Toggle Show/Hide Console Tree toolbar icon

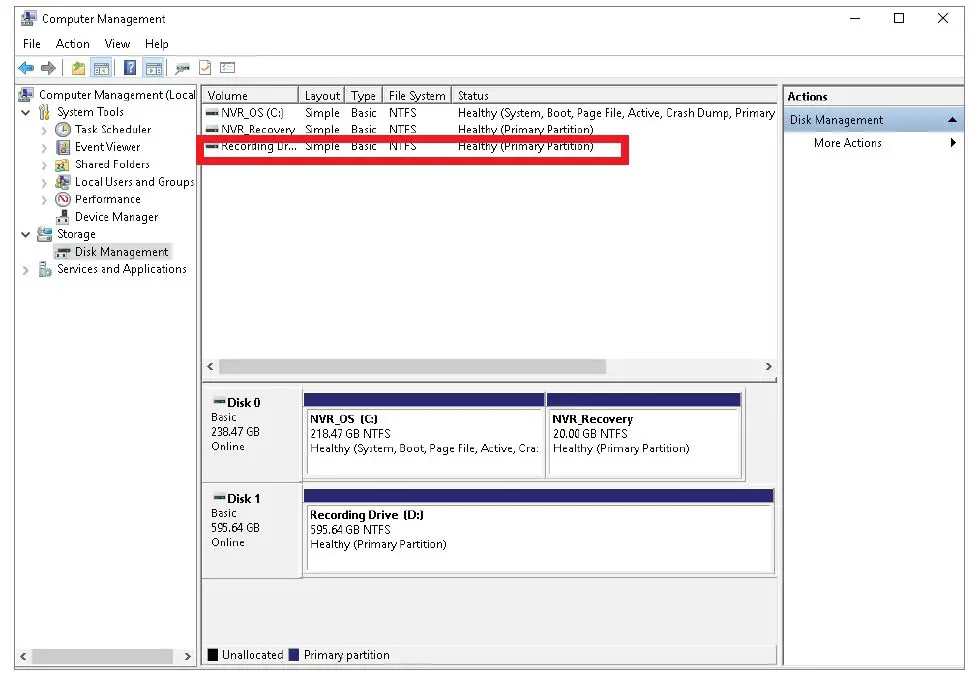[x=101, y=68]
